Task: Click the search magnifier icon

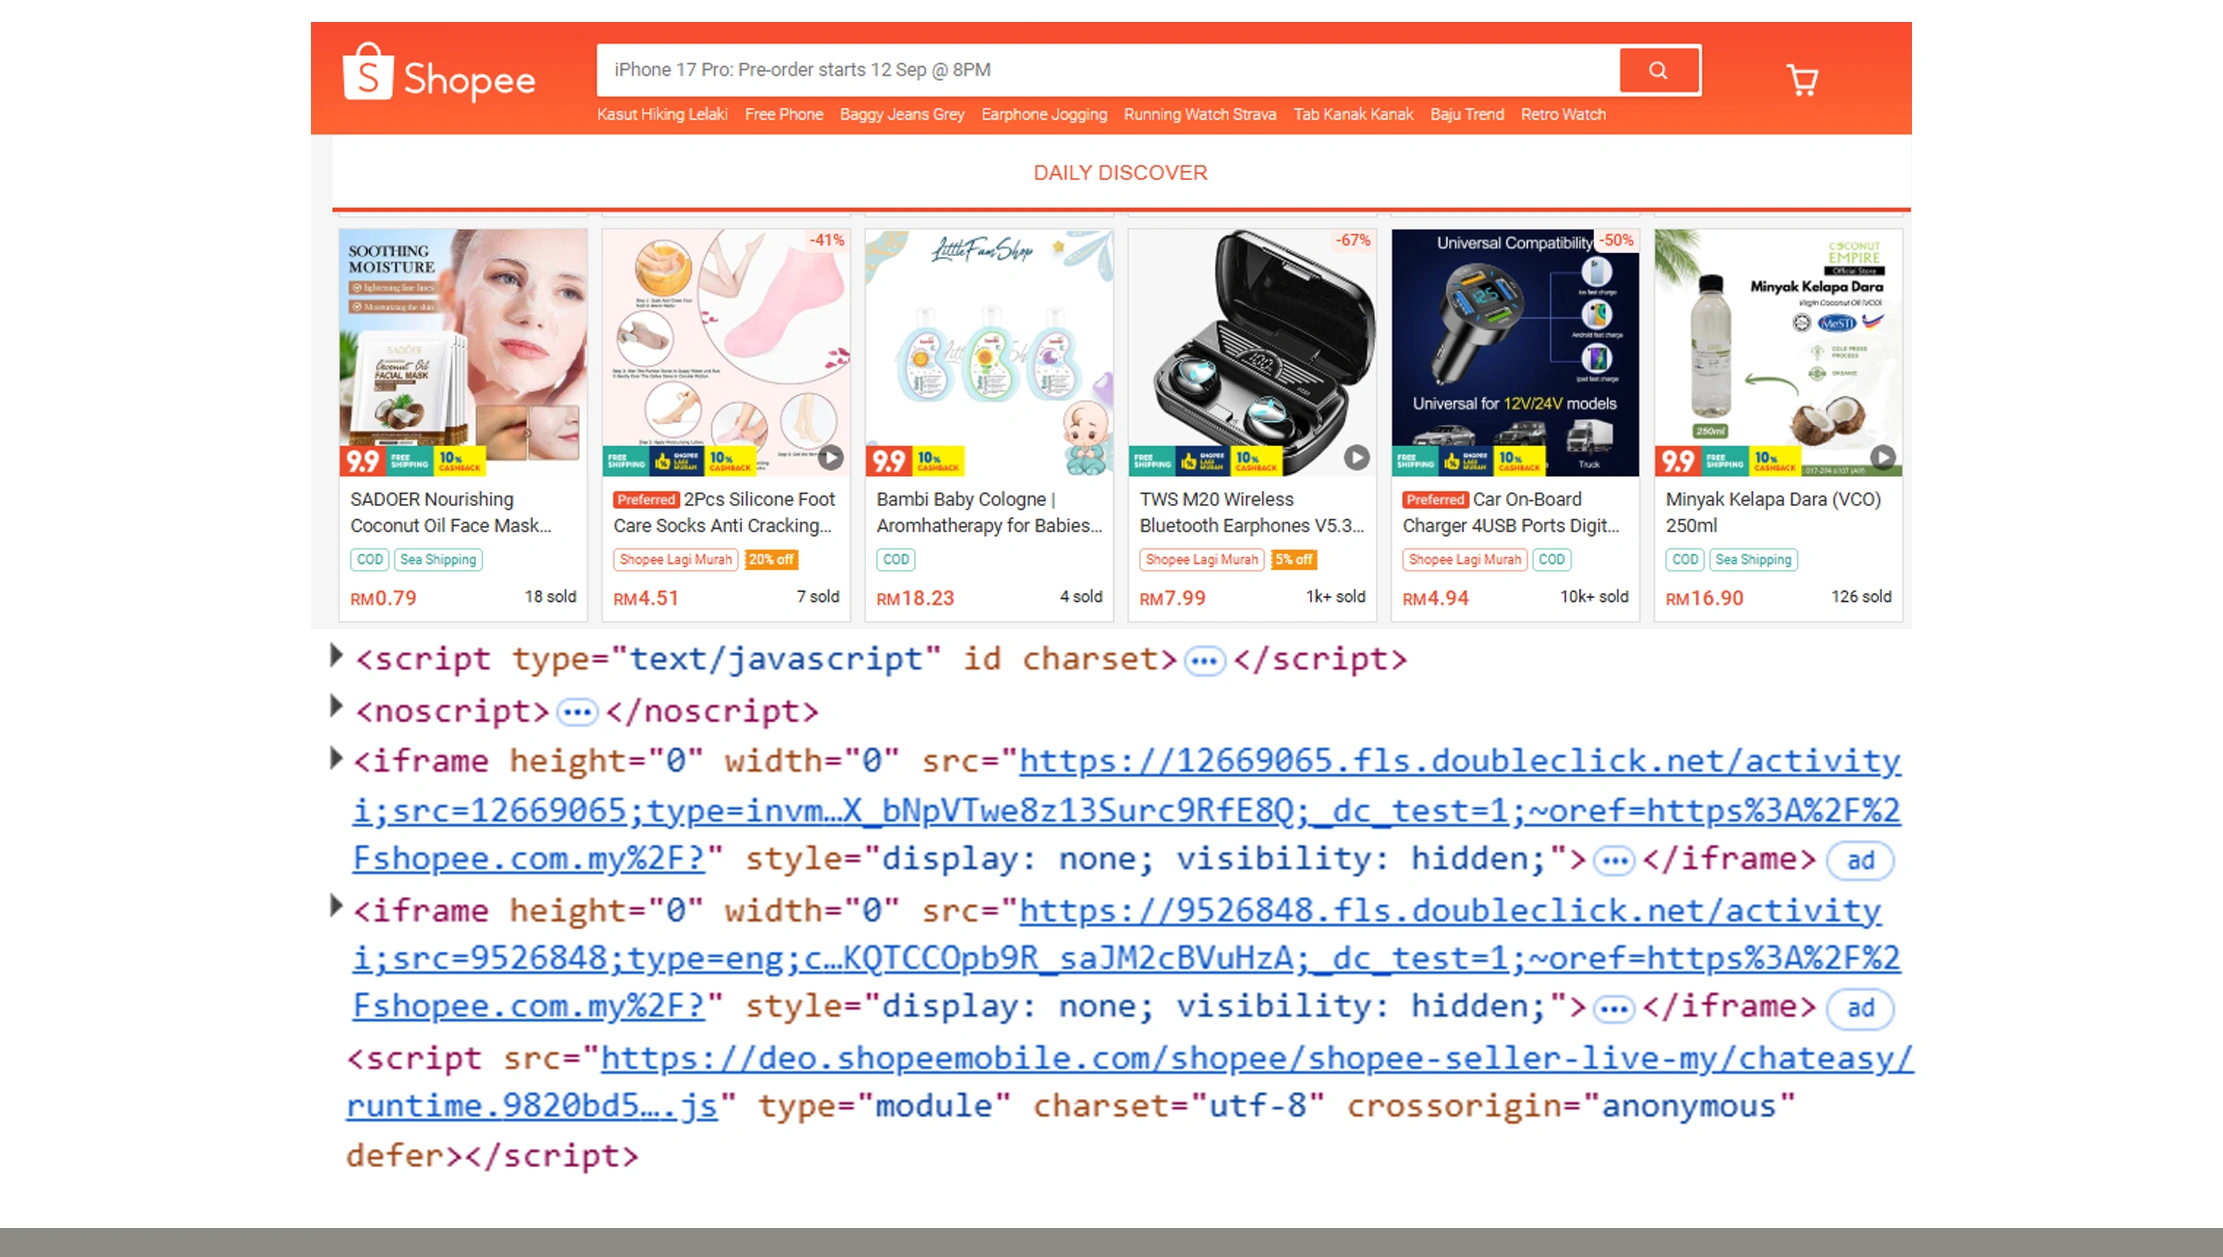Action: coord(1658,70)
